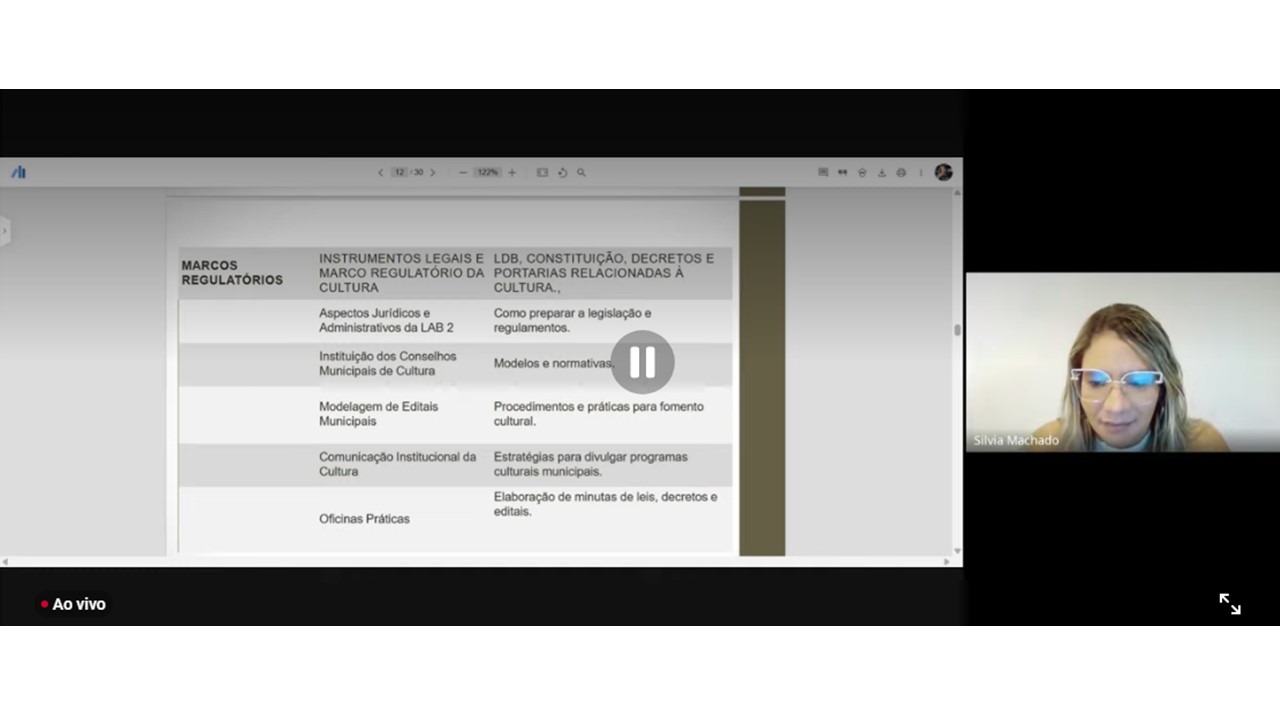Pause the live video playback
The image size is (1280, 720).
coord(642,362)
